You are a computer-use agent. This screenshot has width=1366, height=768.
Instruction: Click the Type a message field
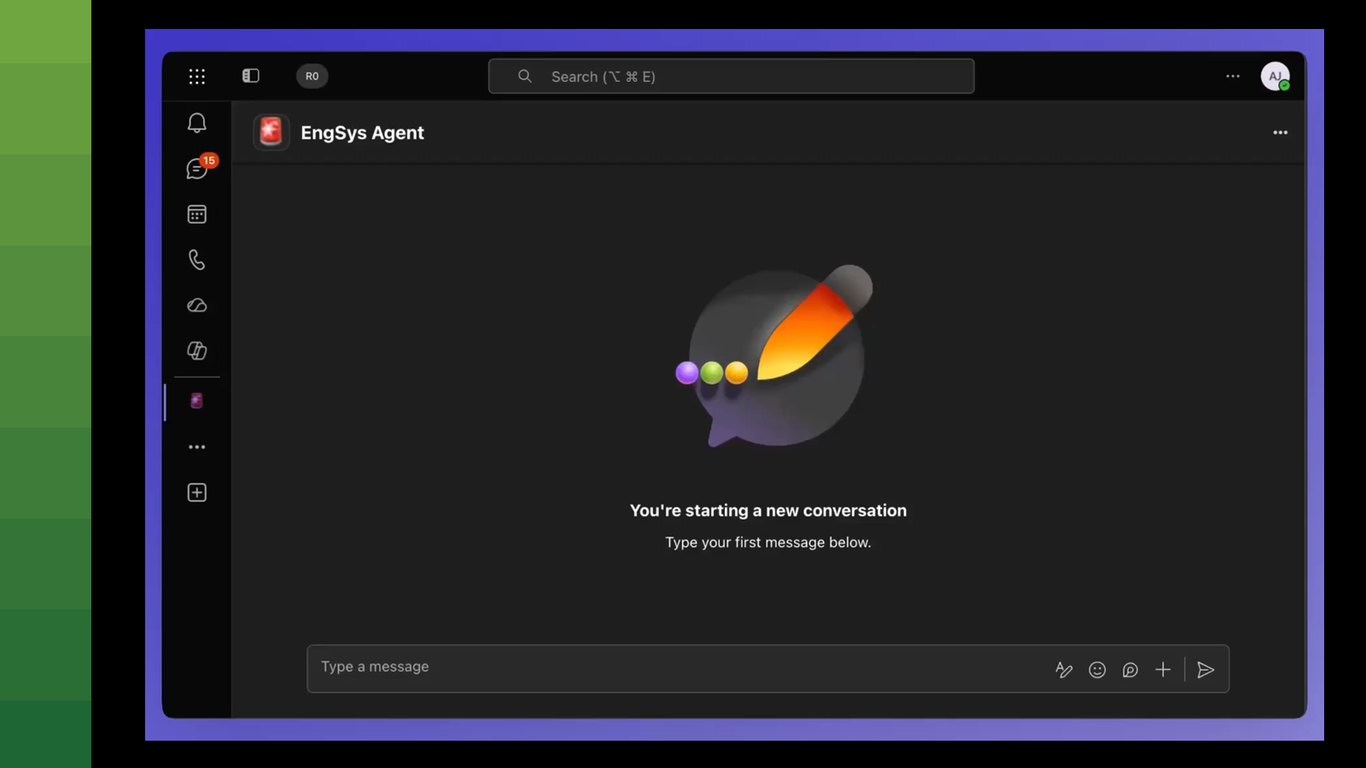(x=680, y=668)
